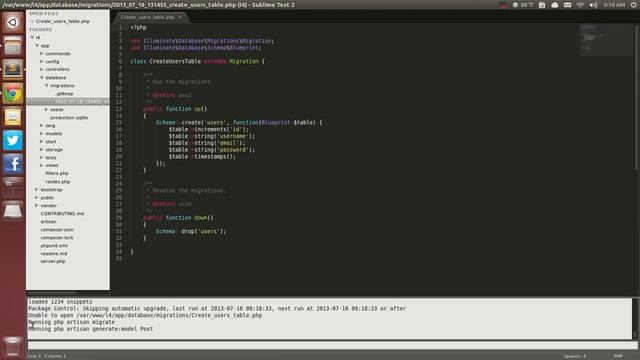Click the Spaces indentation status bar setting

[575, 356]
